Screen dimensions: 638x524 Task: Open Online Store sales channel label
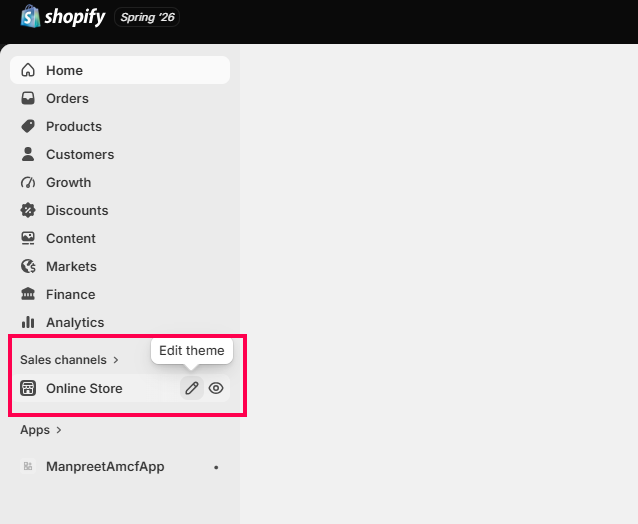pyautogui.click(x=84, y=389)
